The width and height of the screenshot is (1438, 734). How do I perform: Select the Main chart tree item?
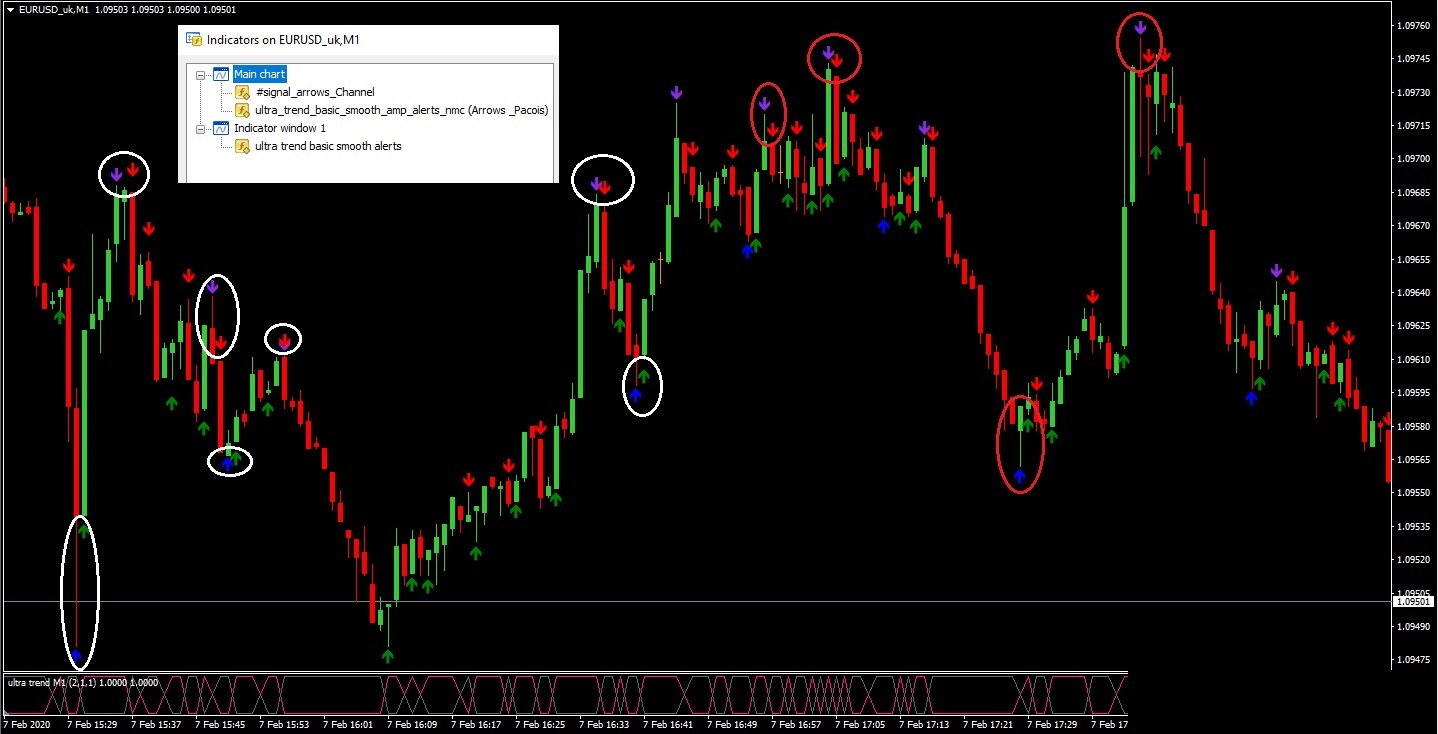click(259, 74)
